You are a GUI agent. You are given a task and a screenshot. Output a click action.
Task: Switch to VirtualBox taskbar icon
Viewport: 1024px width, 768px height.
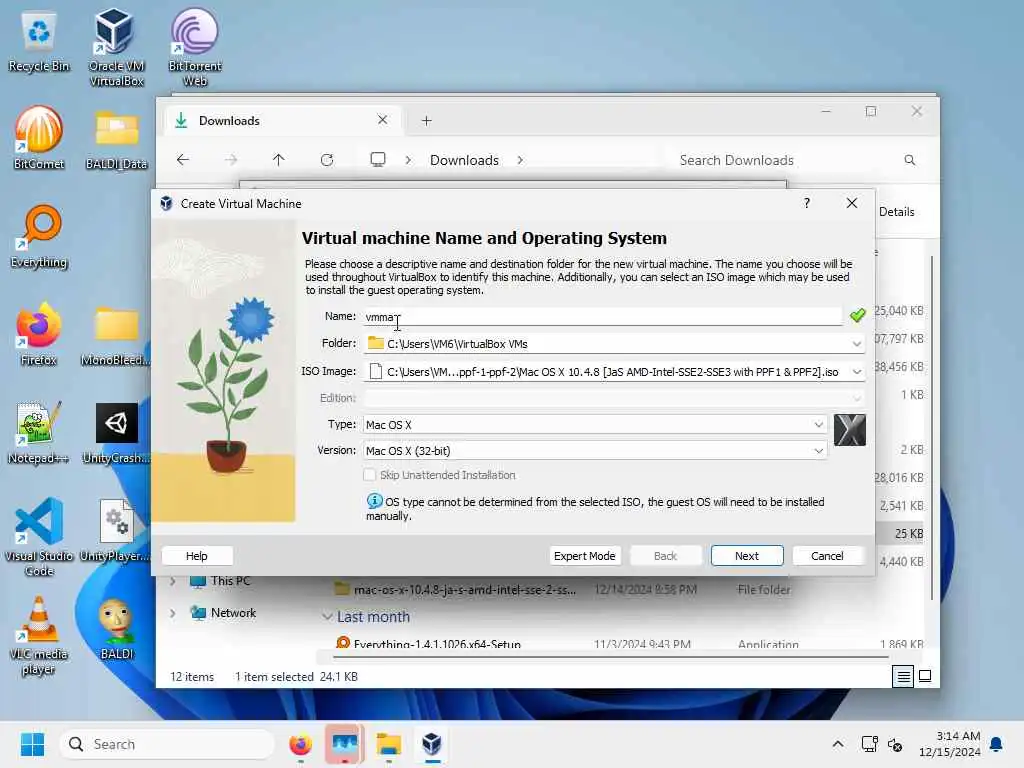432,744
